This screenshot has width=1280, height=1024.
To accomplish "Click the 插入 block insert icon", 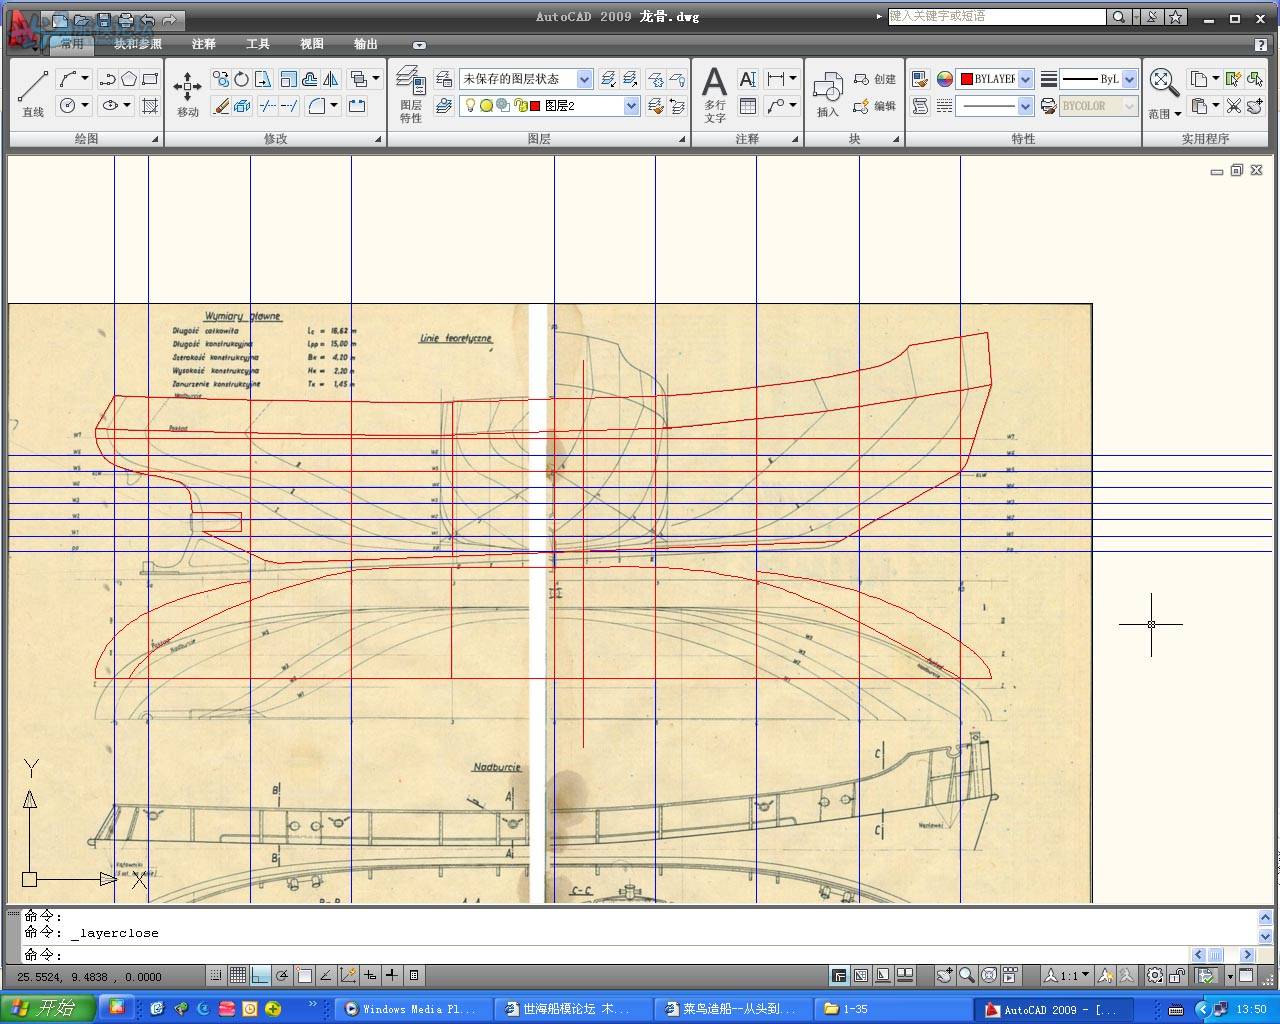I will point(827,94).
